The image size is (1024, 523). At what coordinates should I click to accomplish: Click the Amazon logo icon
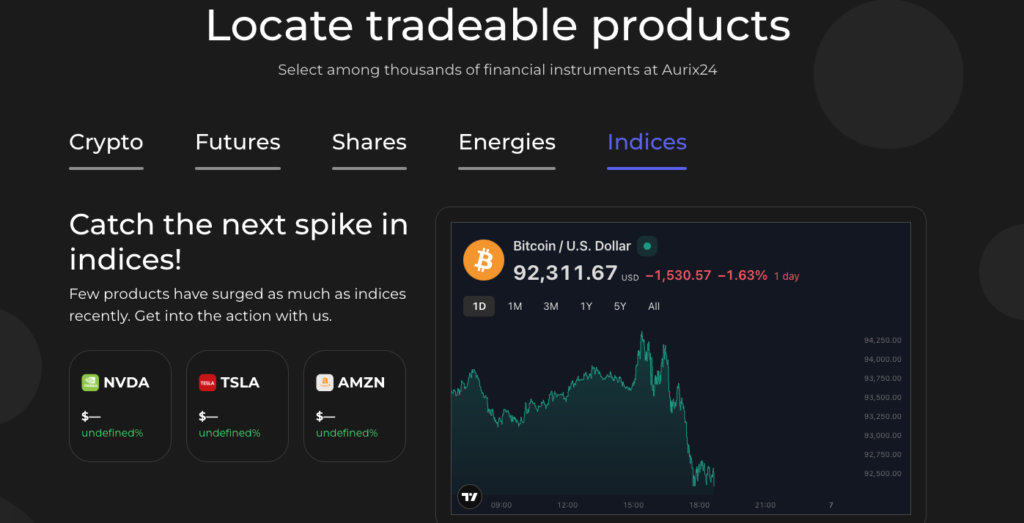point(324,382)
